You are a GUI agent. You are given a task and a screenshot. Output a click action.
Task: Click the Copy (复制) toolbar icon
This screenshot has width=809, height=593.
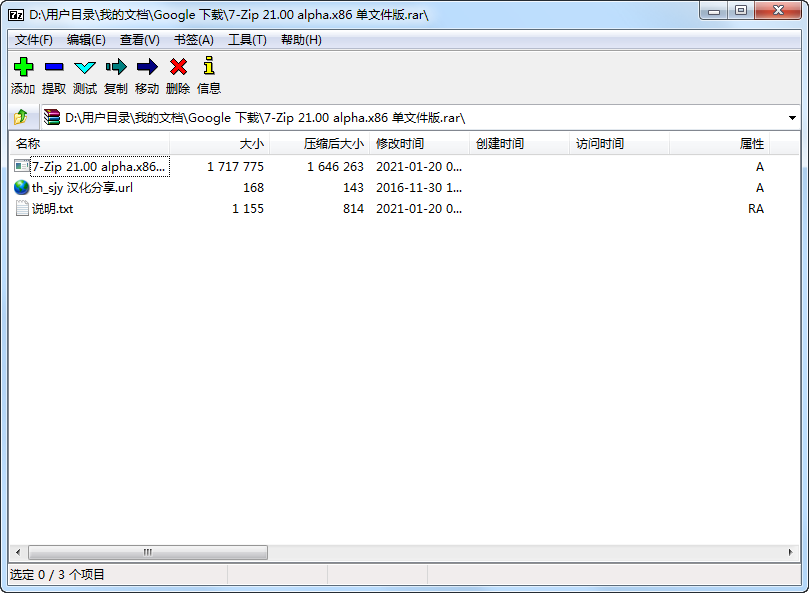tap(116, 67)
